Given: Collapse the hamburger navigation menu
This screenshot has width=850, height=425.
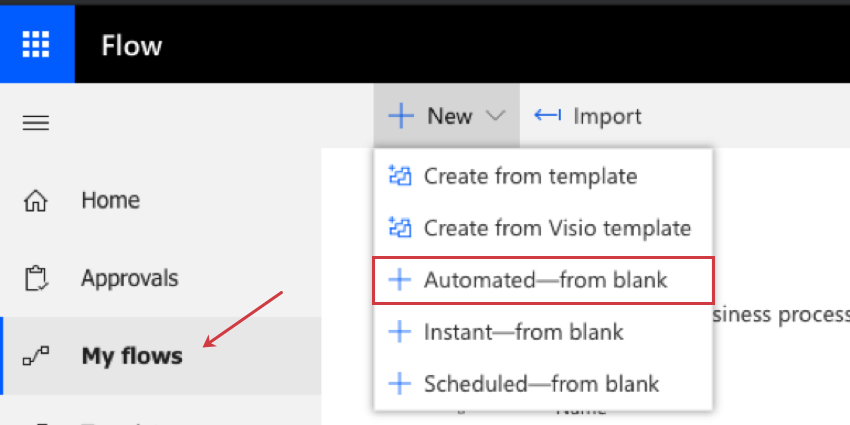Looking at the screenshot, I should 36,123.
